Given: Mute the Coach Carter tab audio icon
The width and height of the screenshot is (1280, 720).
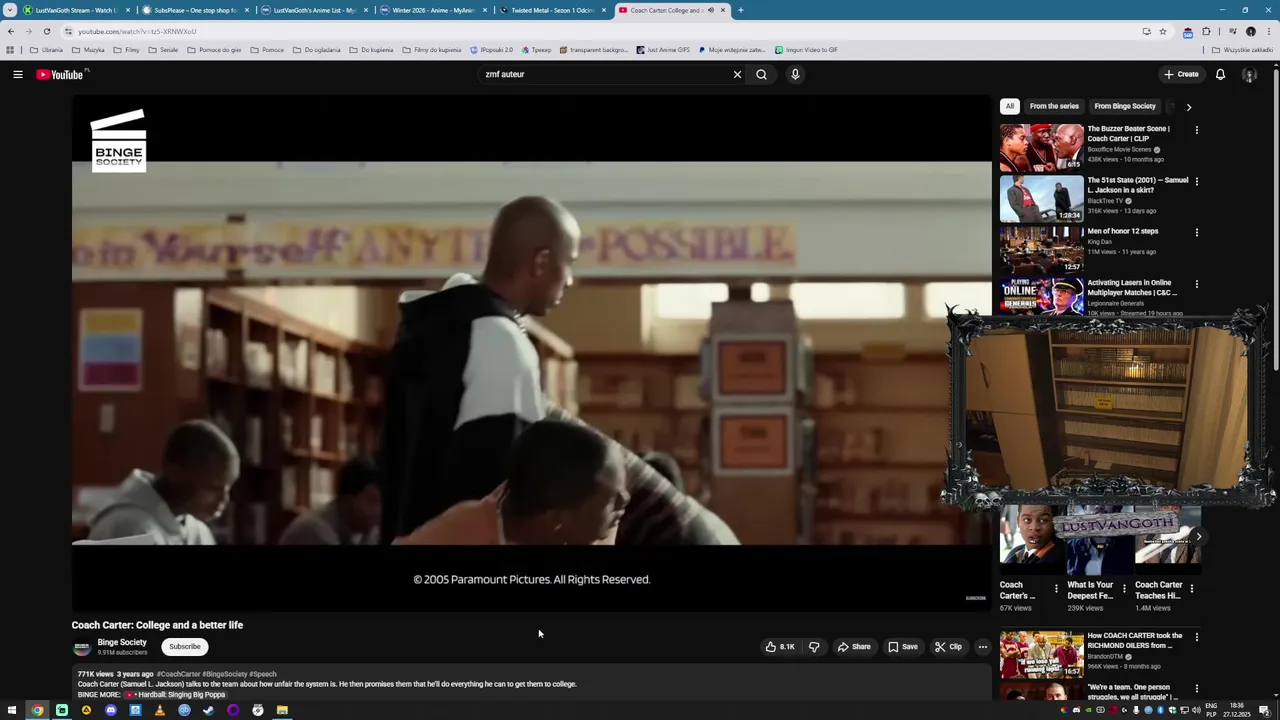Looking at the screenshot, I should pyautogui.click(x=711, y=10).
